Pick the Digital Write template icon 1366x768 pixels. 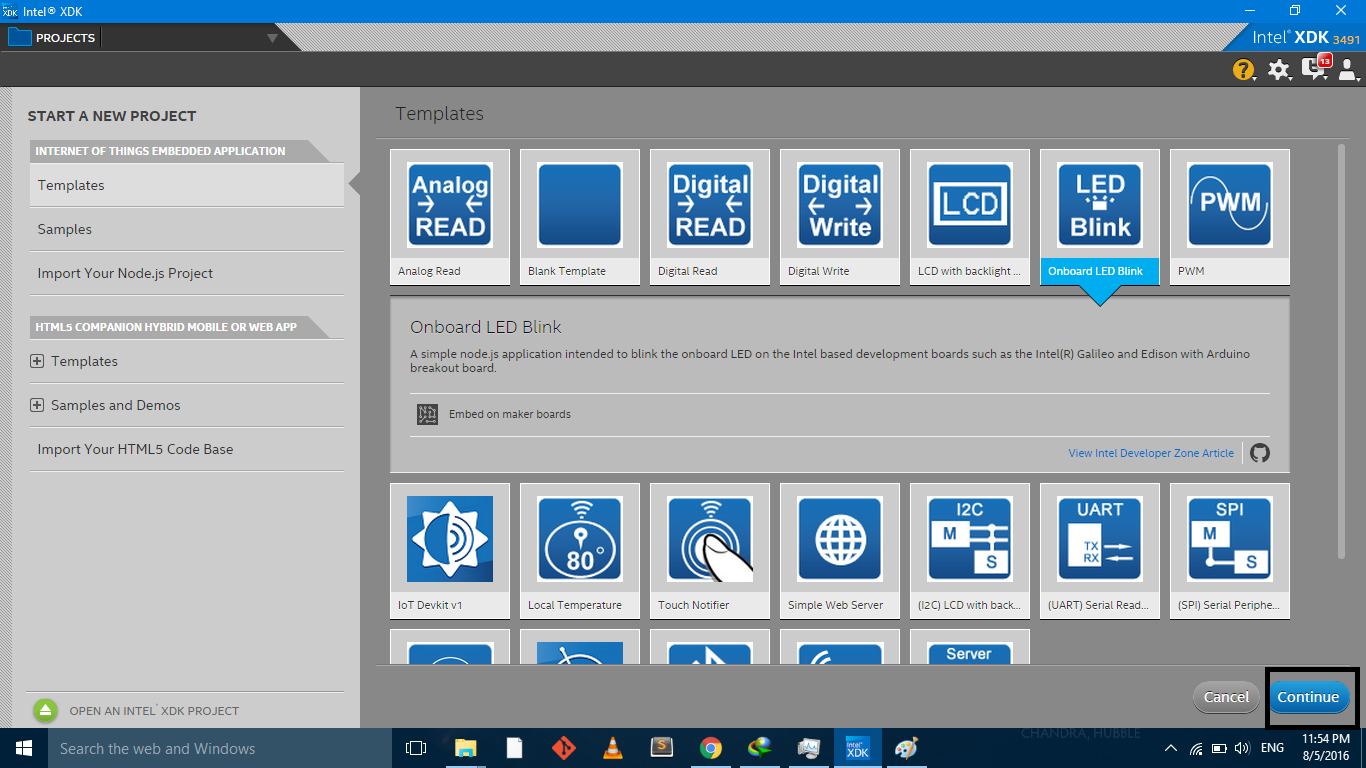(840, 205)
